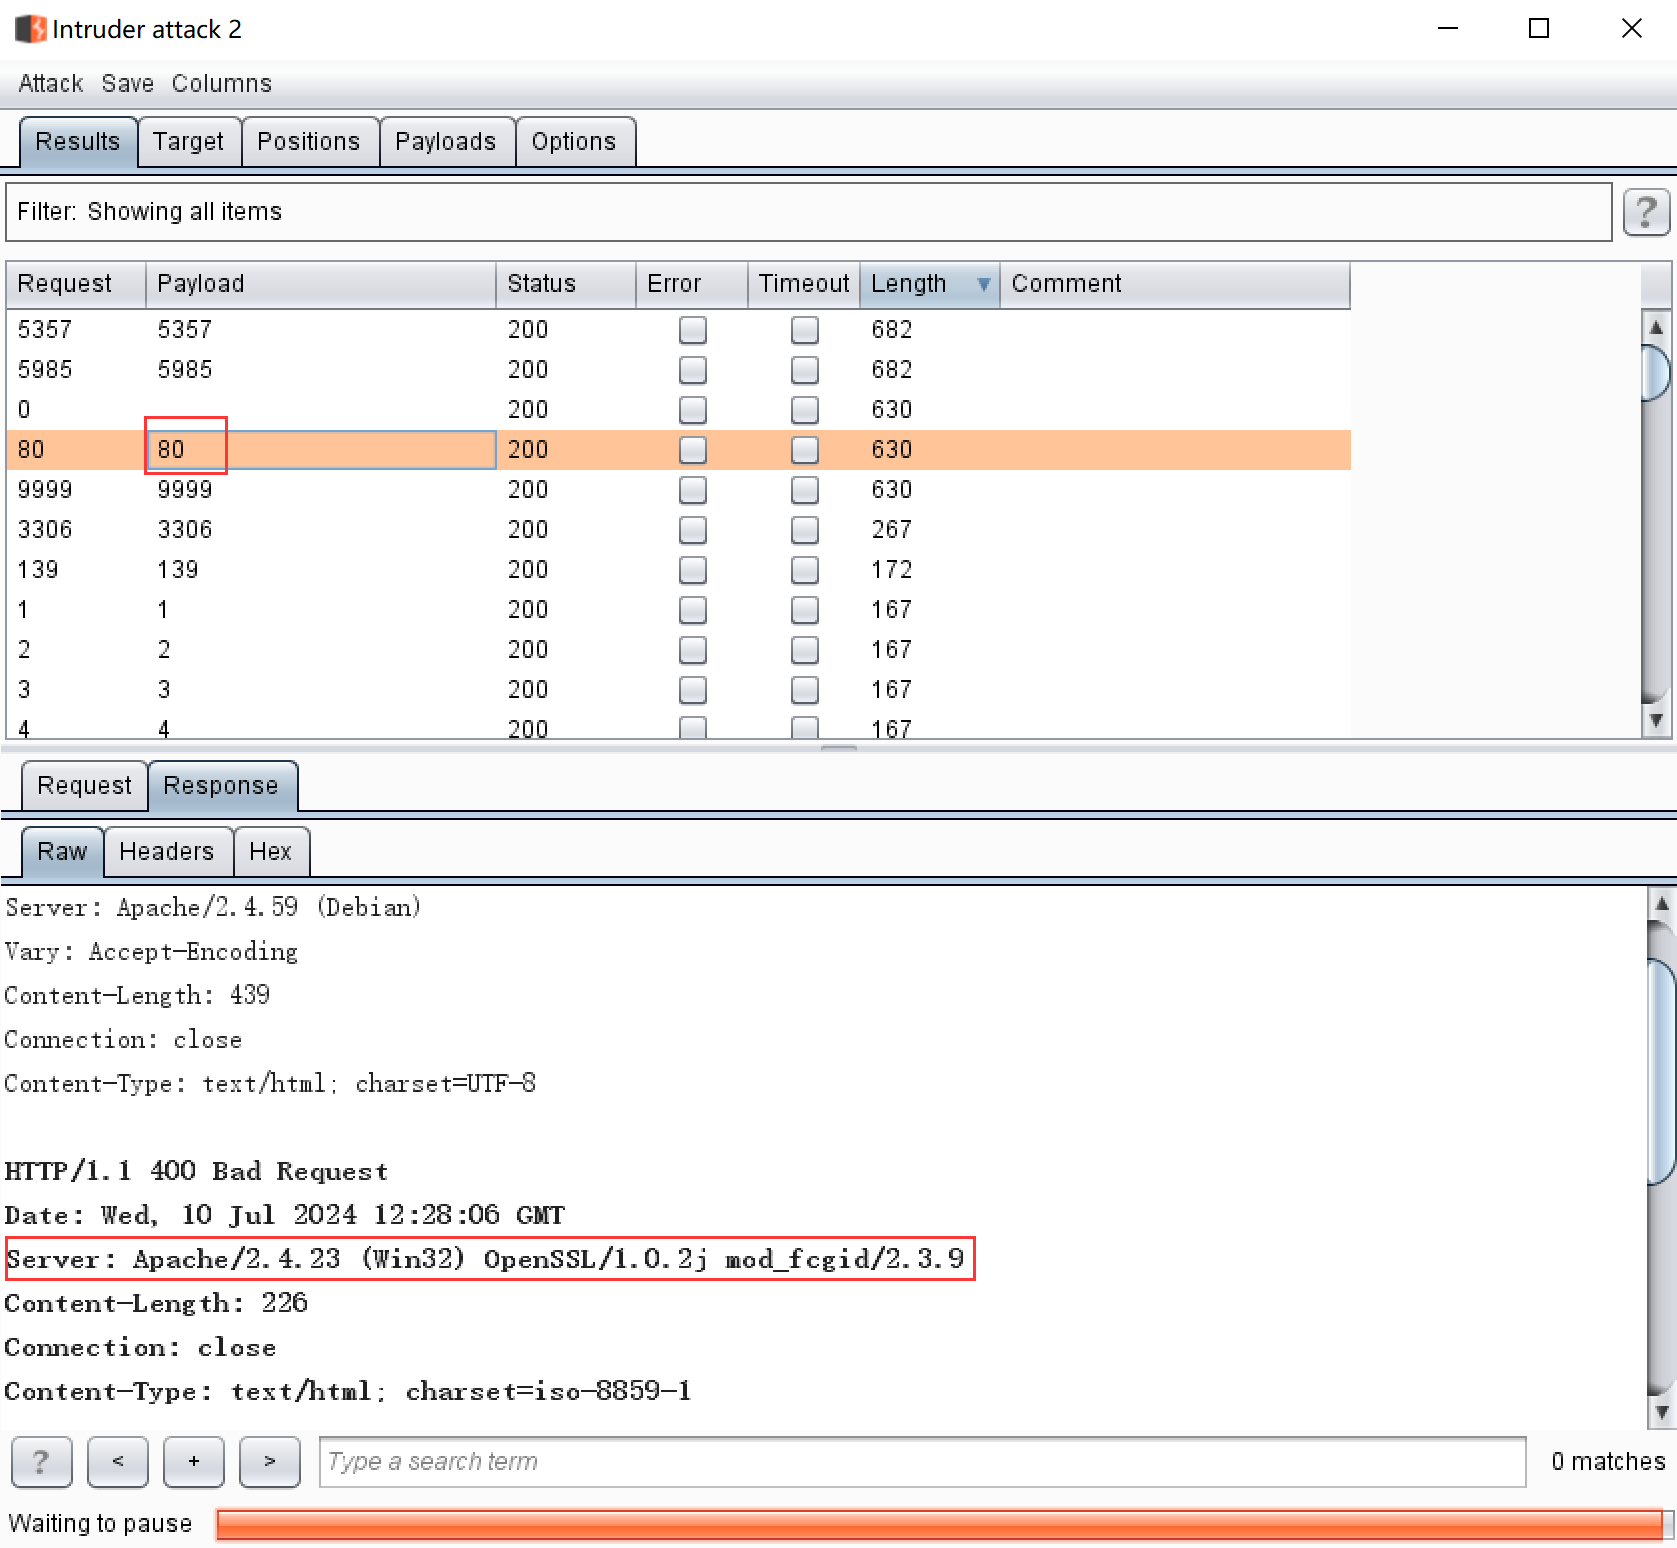
Task: Select the Raw view tab
Action: [x=62, y=852]
